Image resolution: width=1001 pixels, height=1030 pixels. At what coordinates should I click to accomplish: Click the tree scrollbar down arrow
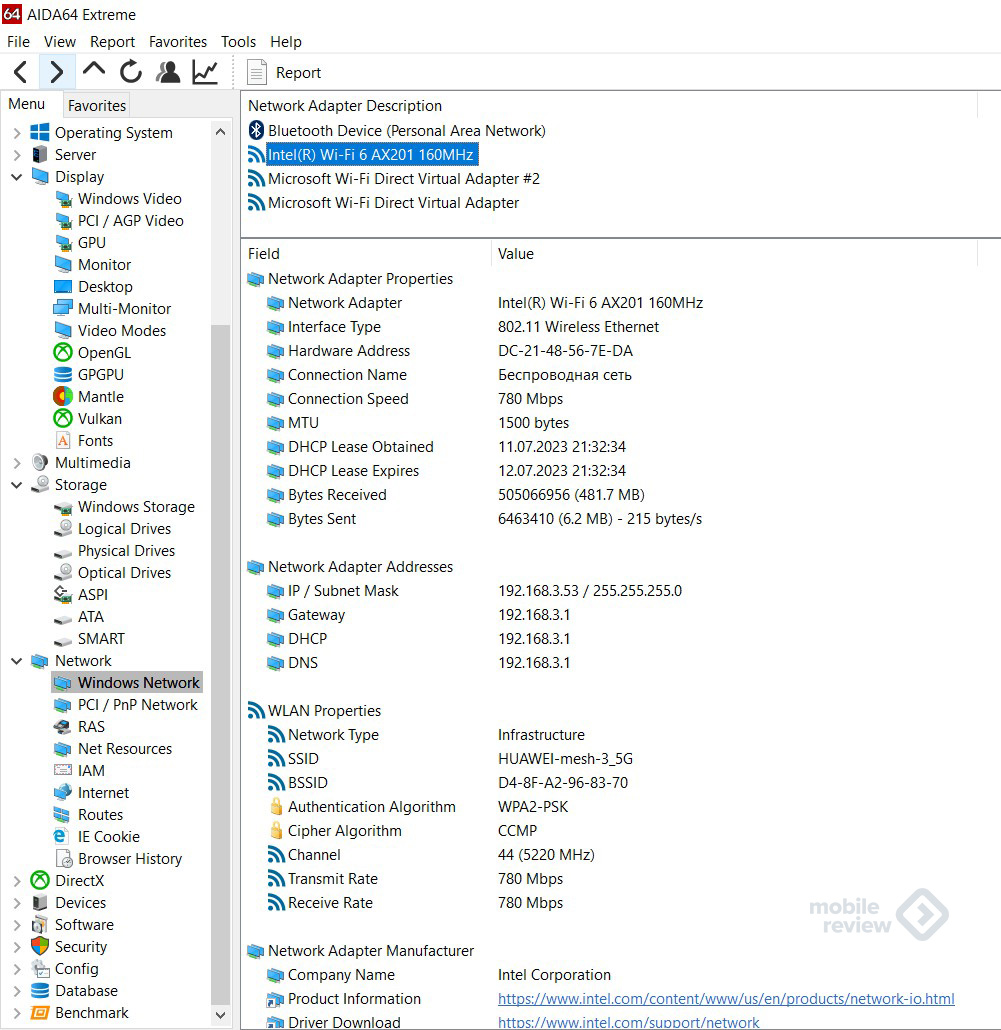point(221,1016)
